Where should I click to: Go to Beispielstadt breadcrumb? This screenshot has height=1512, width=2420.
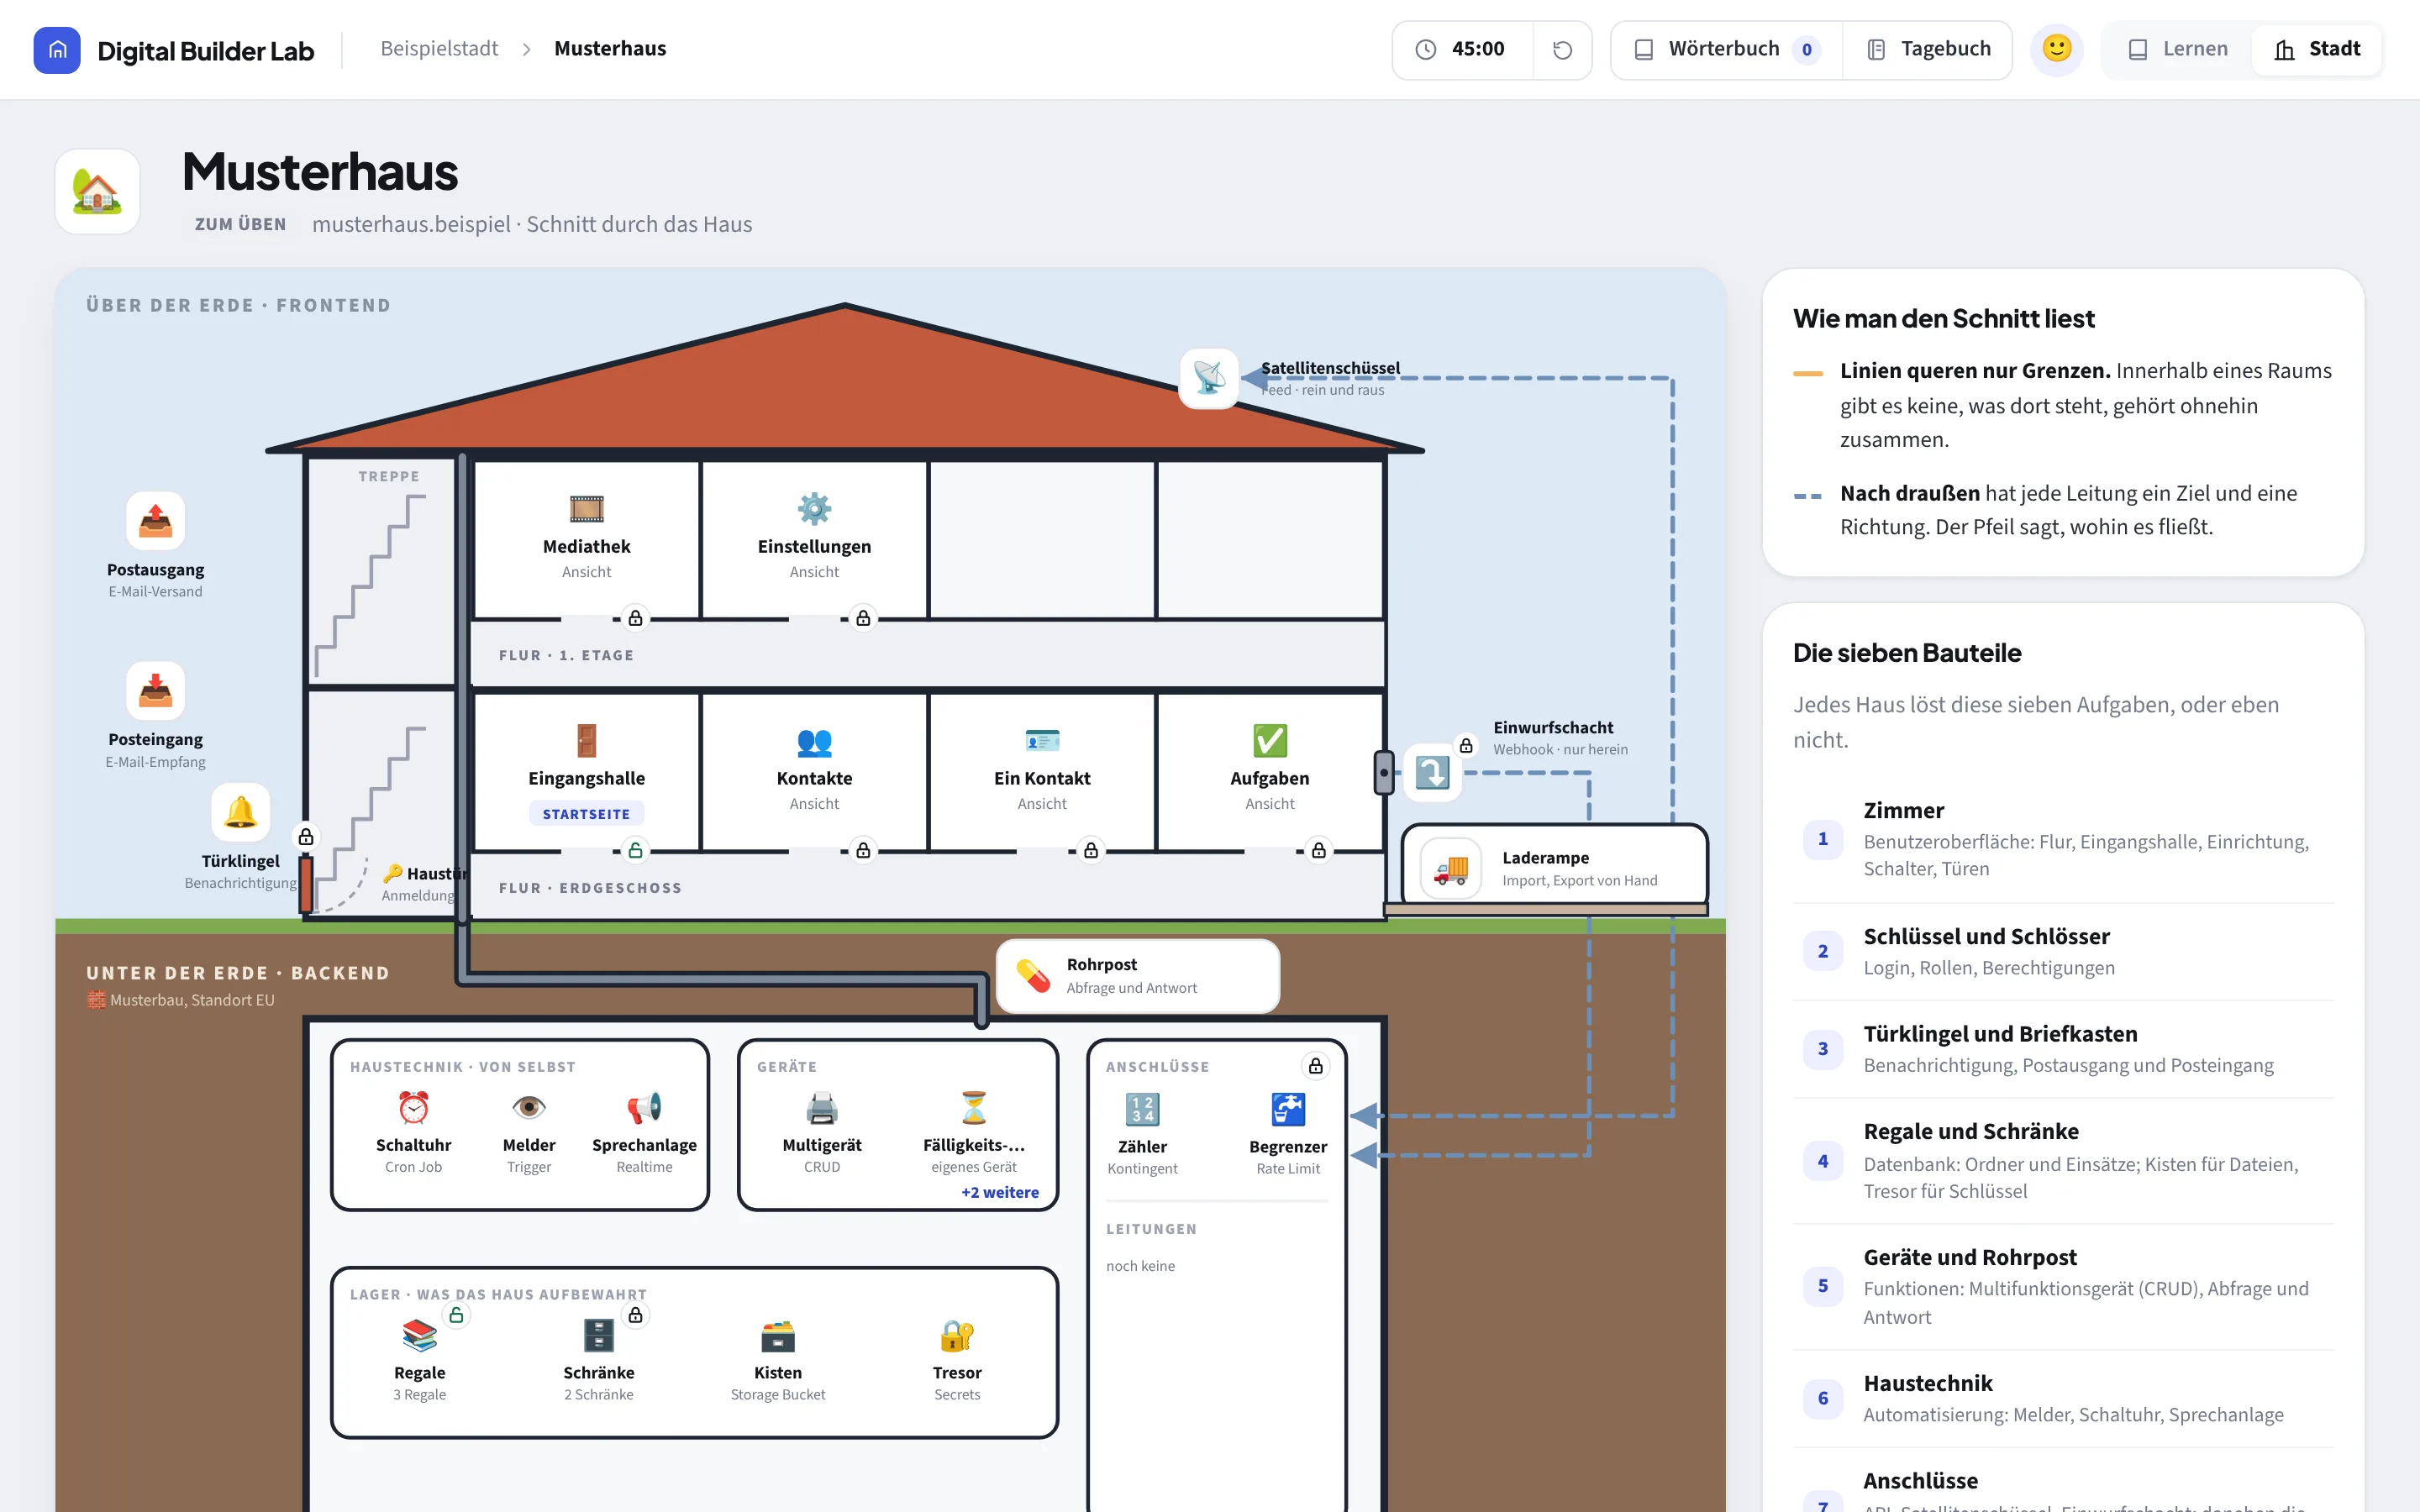tap(439, 49)
